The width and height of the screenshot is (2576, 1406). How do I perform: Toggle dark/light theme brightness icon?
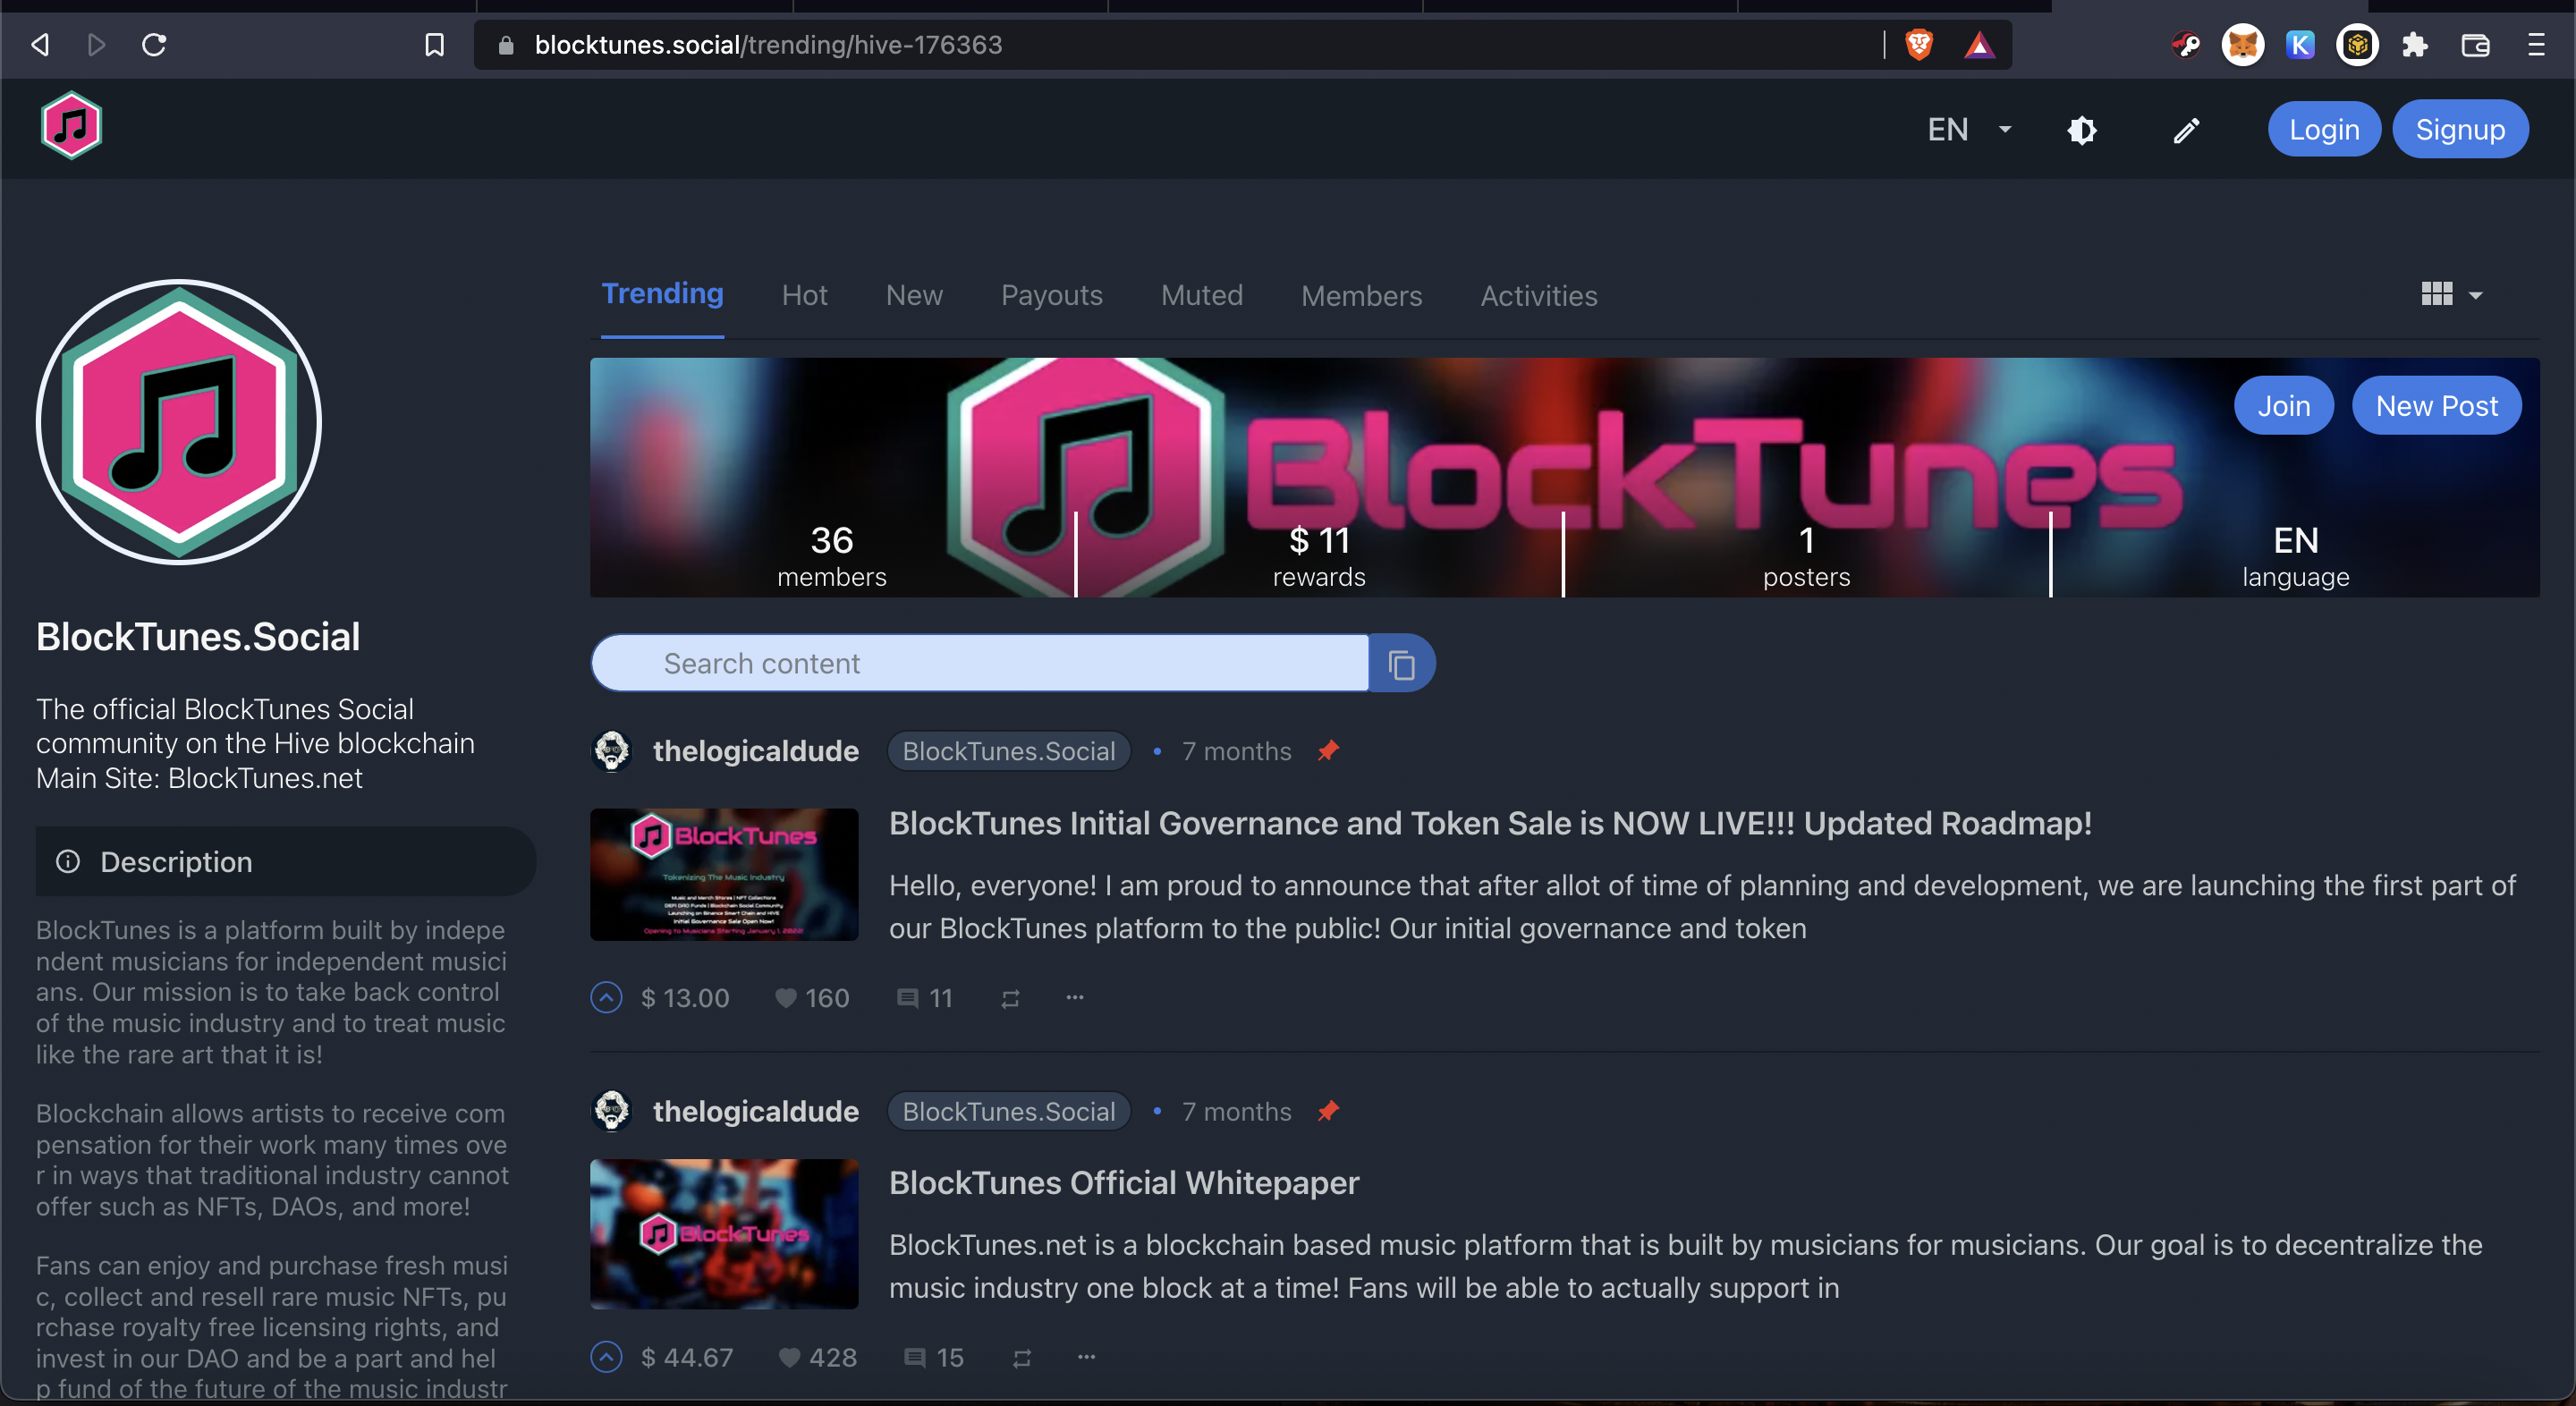[2082, 130]
